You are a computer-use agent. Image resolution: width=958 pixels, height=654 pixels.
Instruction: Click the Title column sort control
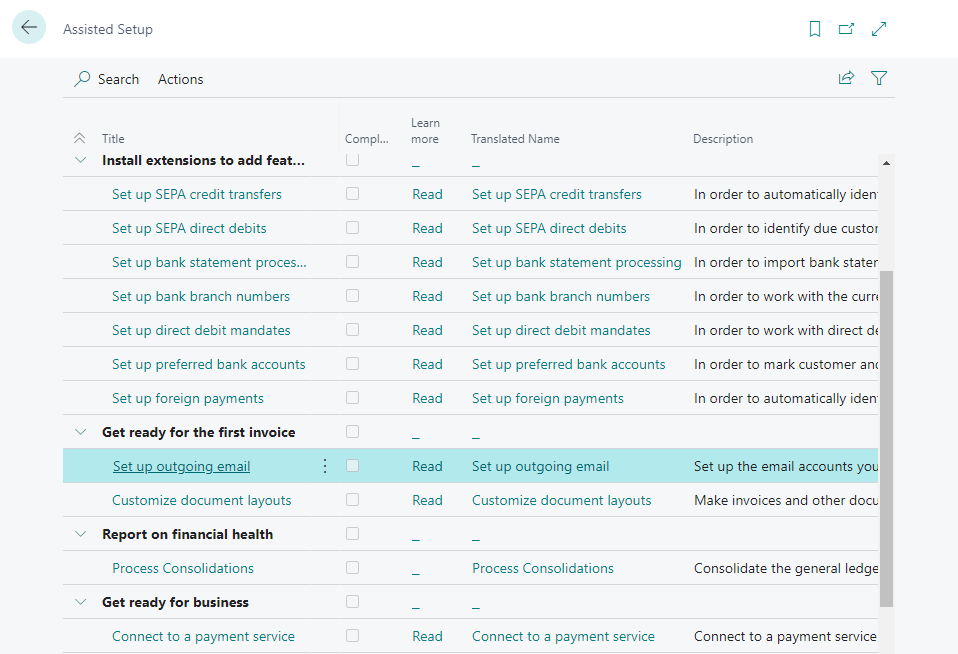coord(81,138)
